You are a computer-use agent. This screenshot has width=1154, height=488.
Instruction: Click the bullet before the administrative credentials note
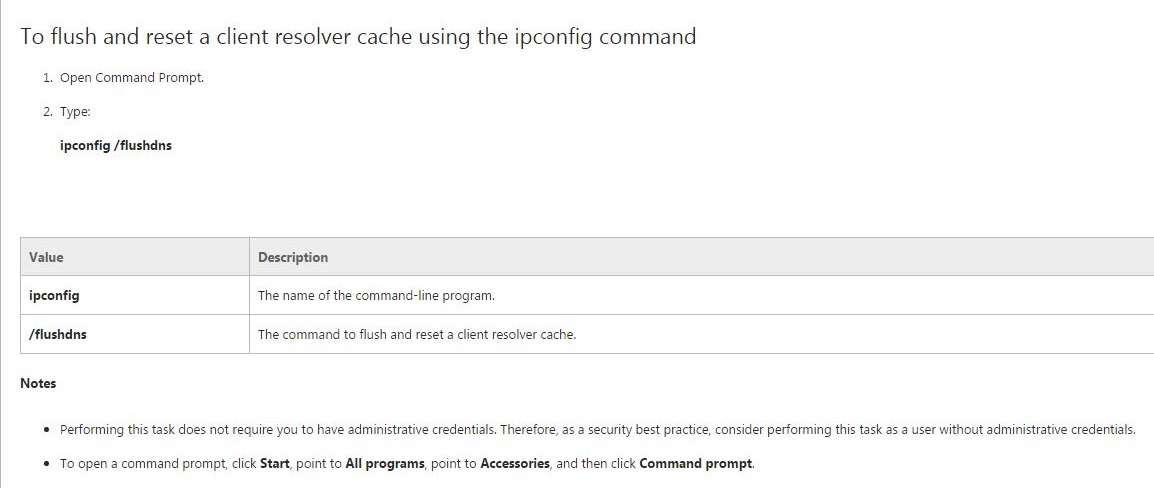click(x=48, y=431)
